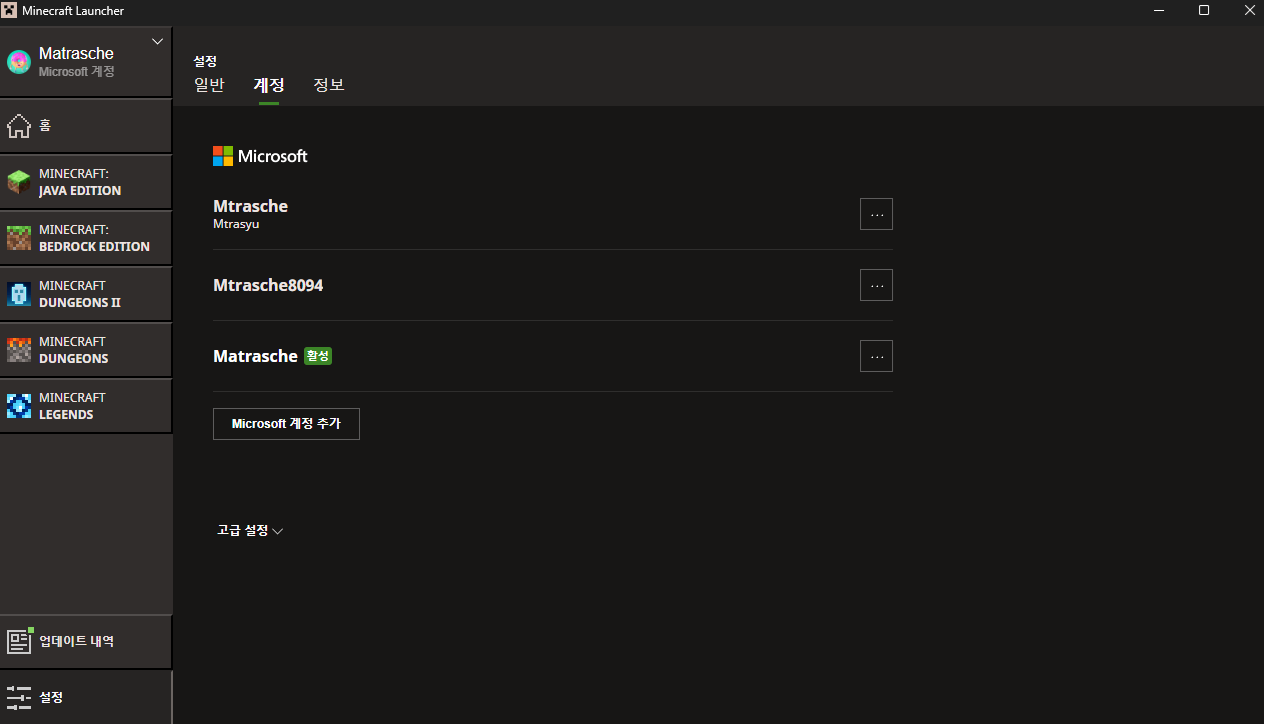The width and height of the screenshot is (1264, 724).
Task: Go to the 홈 sidebar entry
Action: 86,126
